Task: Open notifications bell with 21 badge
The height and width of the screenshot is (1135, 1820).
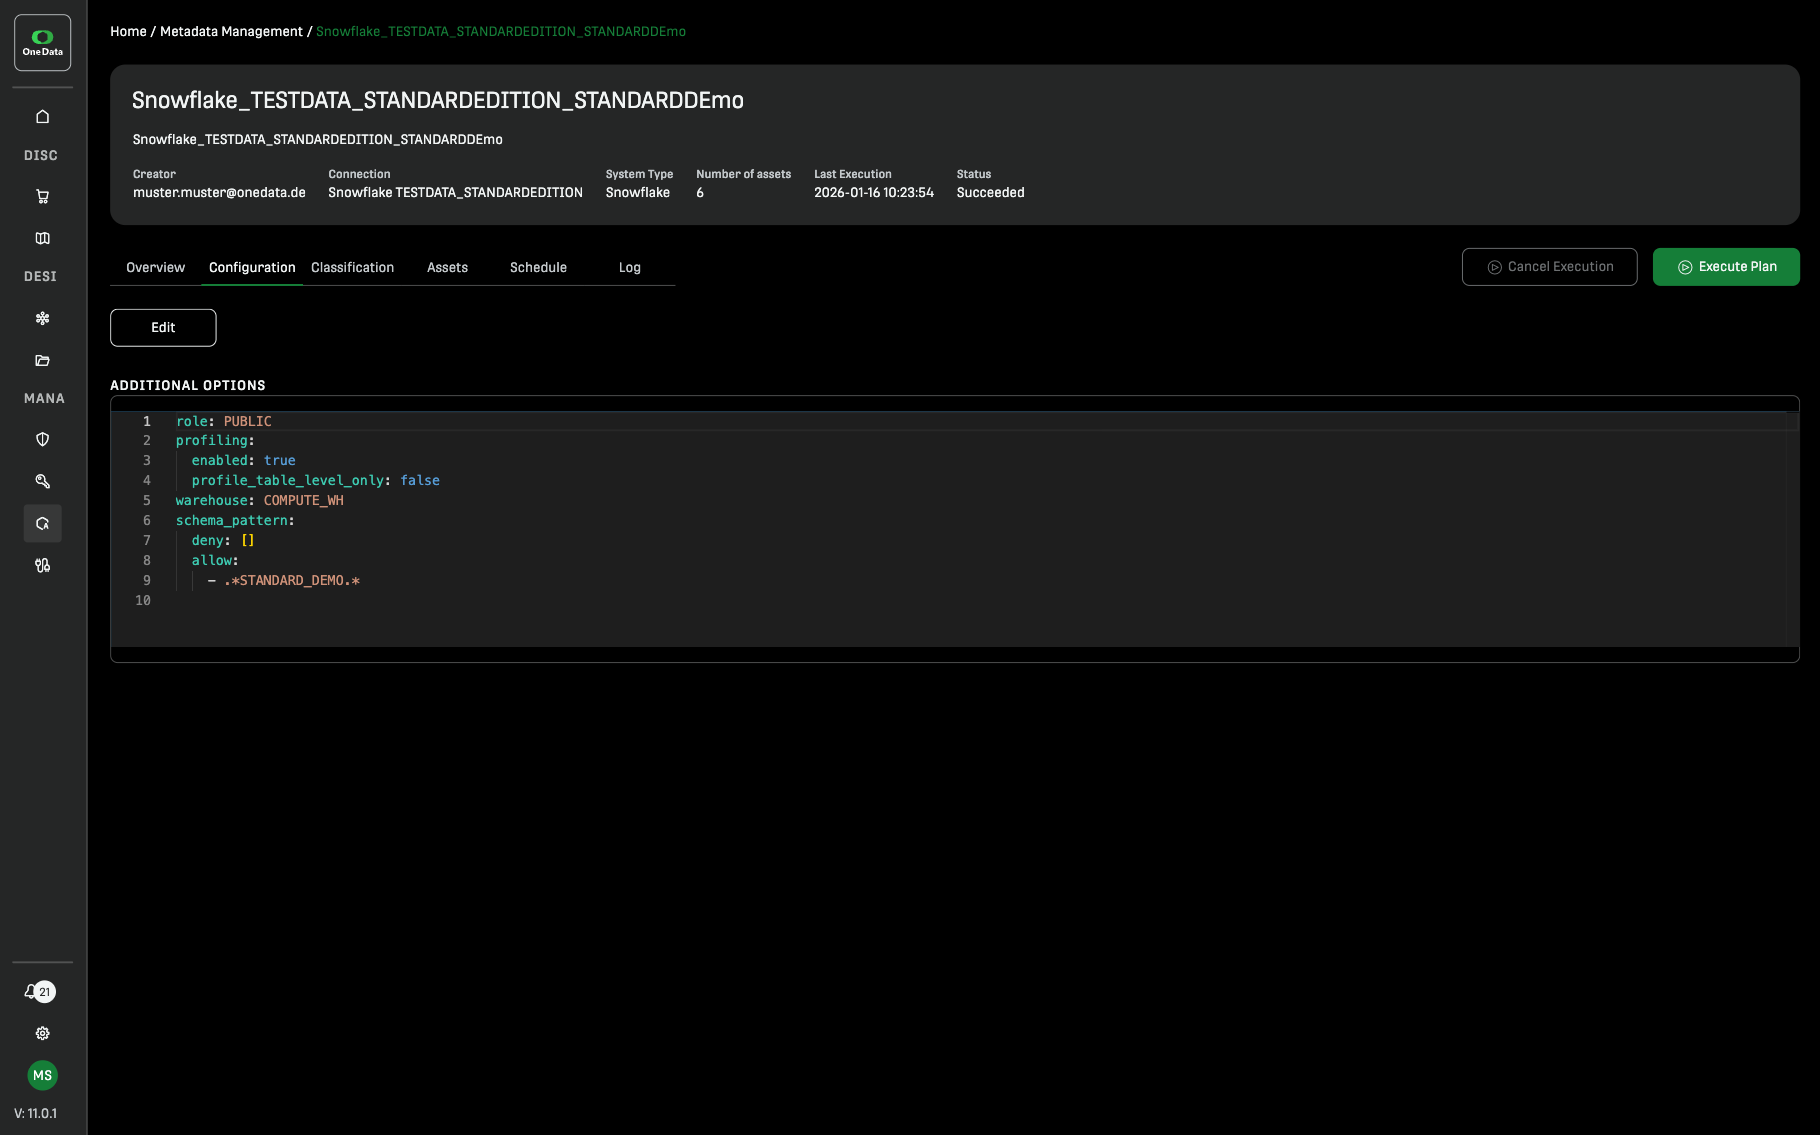Action: tap(40, 992)
